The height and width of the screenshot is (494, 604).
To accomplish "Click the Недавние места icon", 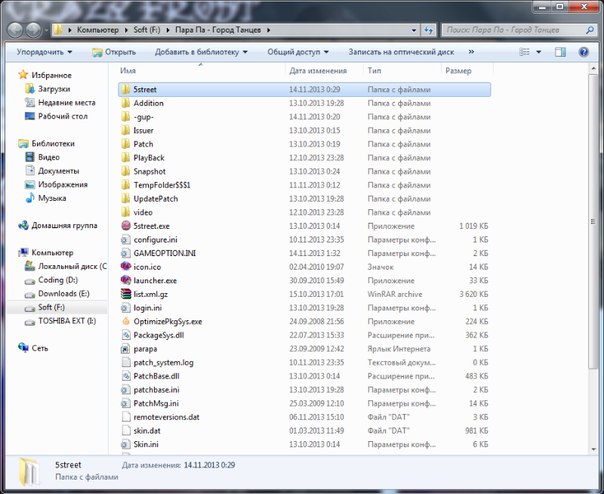I will 30,102.
